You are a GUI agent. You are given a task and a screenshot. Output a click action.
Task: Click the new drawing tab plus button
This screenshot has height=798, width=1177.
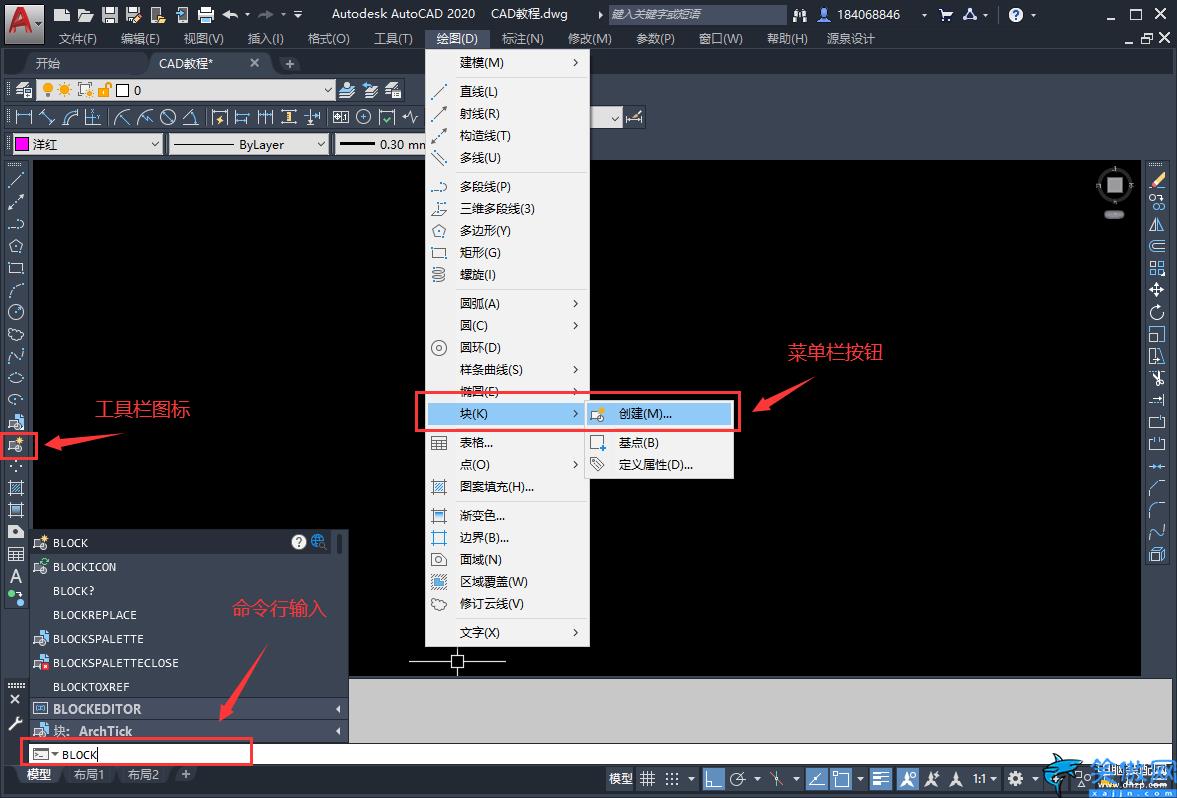tap(290, 64)
